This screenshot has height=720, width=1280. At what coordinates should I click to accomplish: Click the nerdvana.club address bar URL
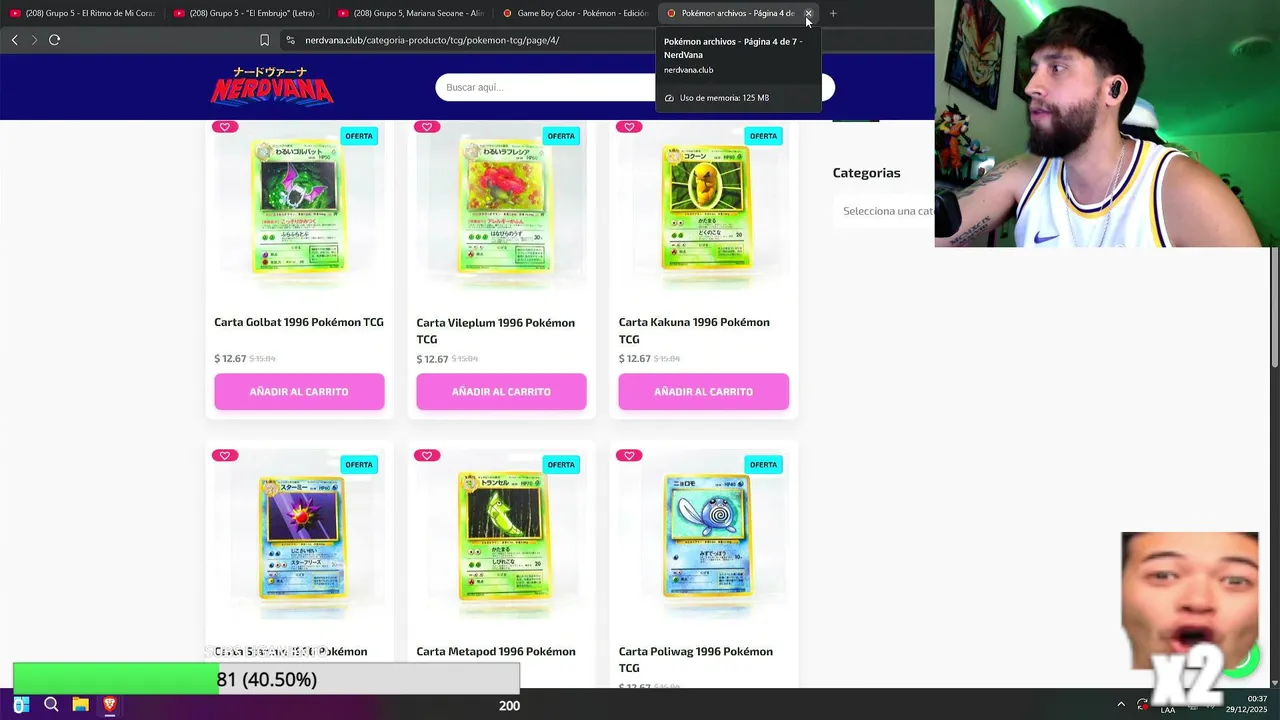[432, 40]
